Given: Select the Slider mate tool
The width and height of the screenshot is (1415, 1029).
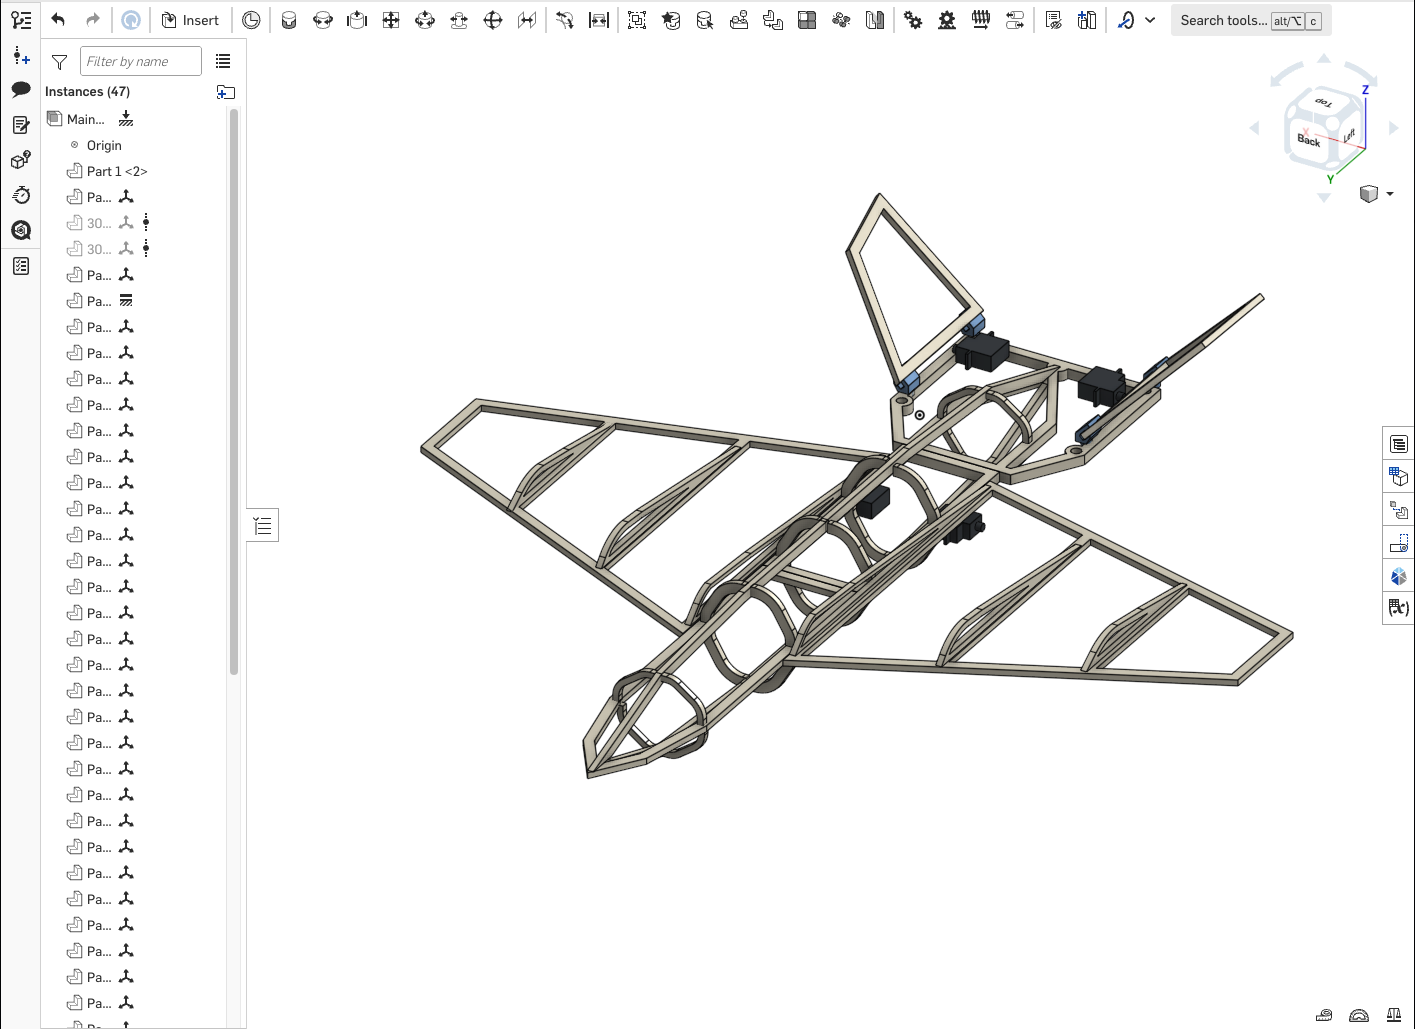Looking at the screenshot, I should pos(357,20).
